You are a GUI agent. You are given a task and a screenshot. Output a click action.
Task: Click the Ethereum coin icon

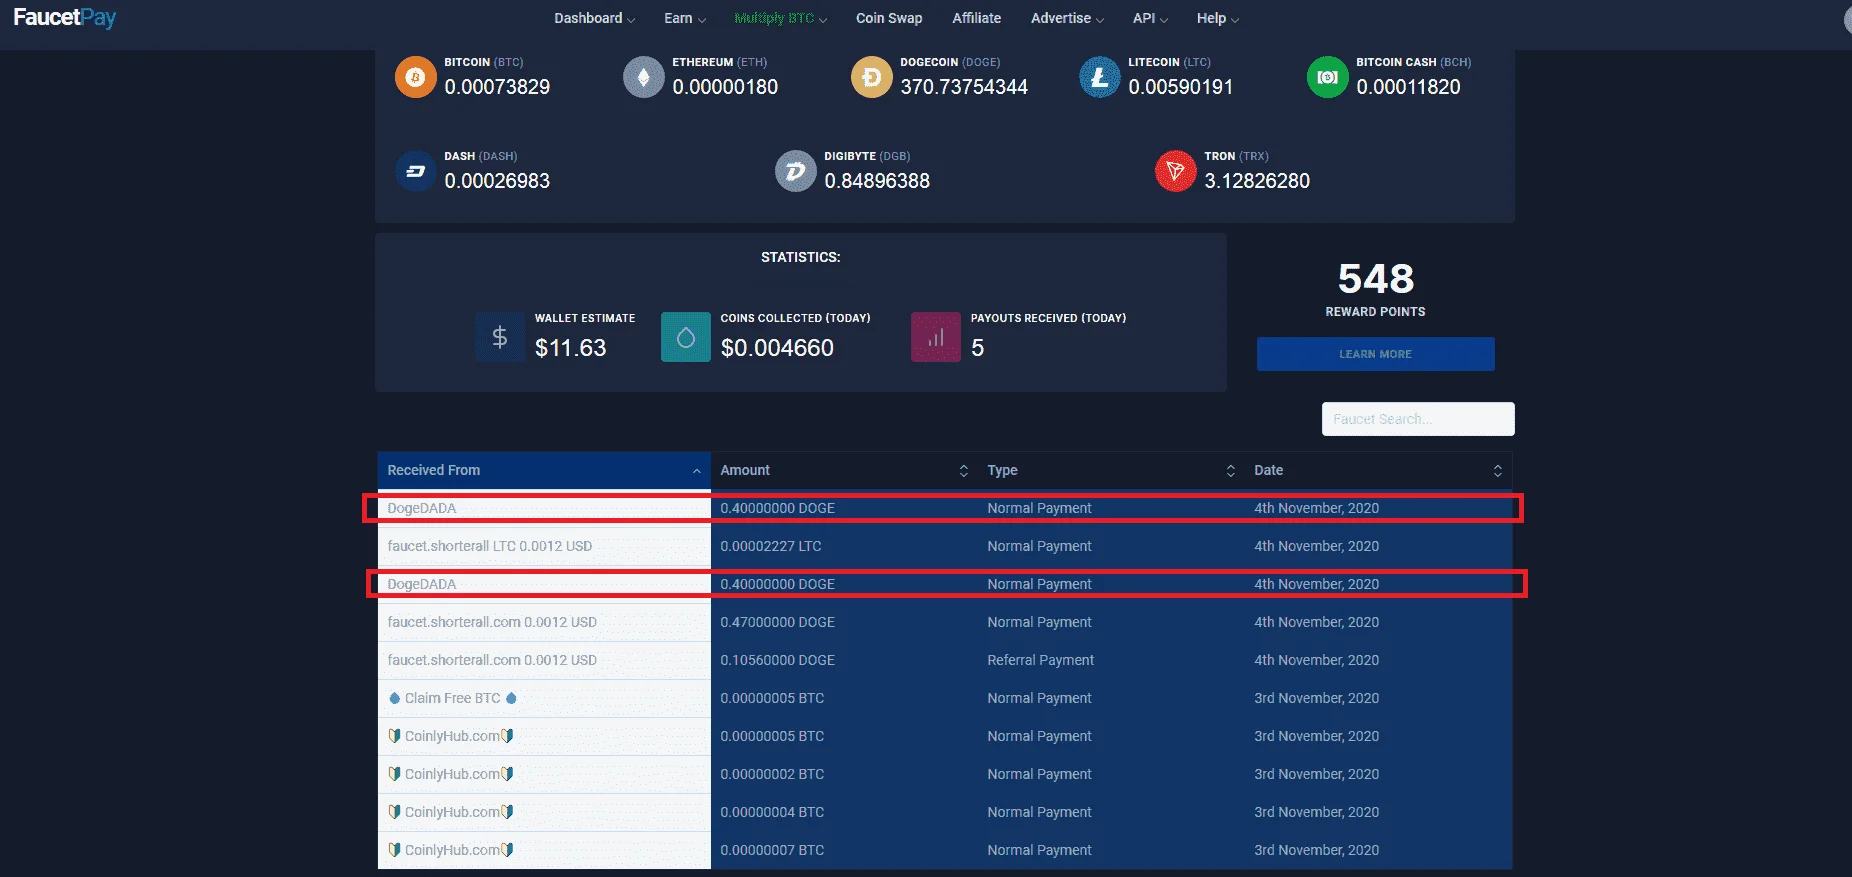click(643, 77)
